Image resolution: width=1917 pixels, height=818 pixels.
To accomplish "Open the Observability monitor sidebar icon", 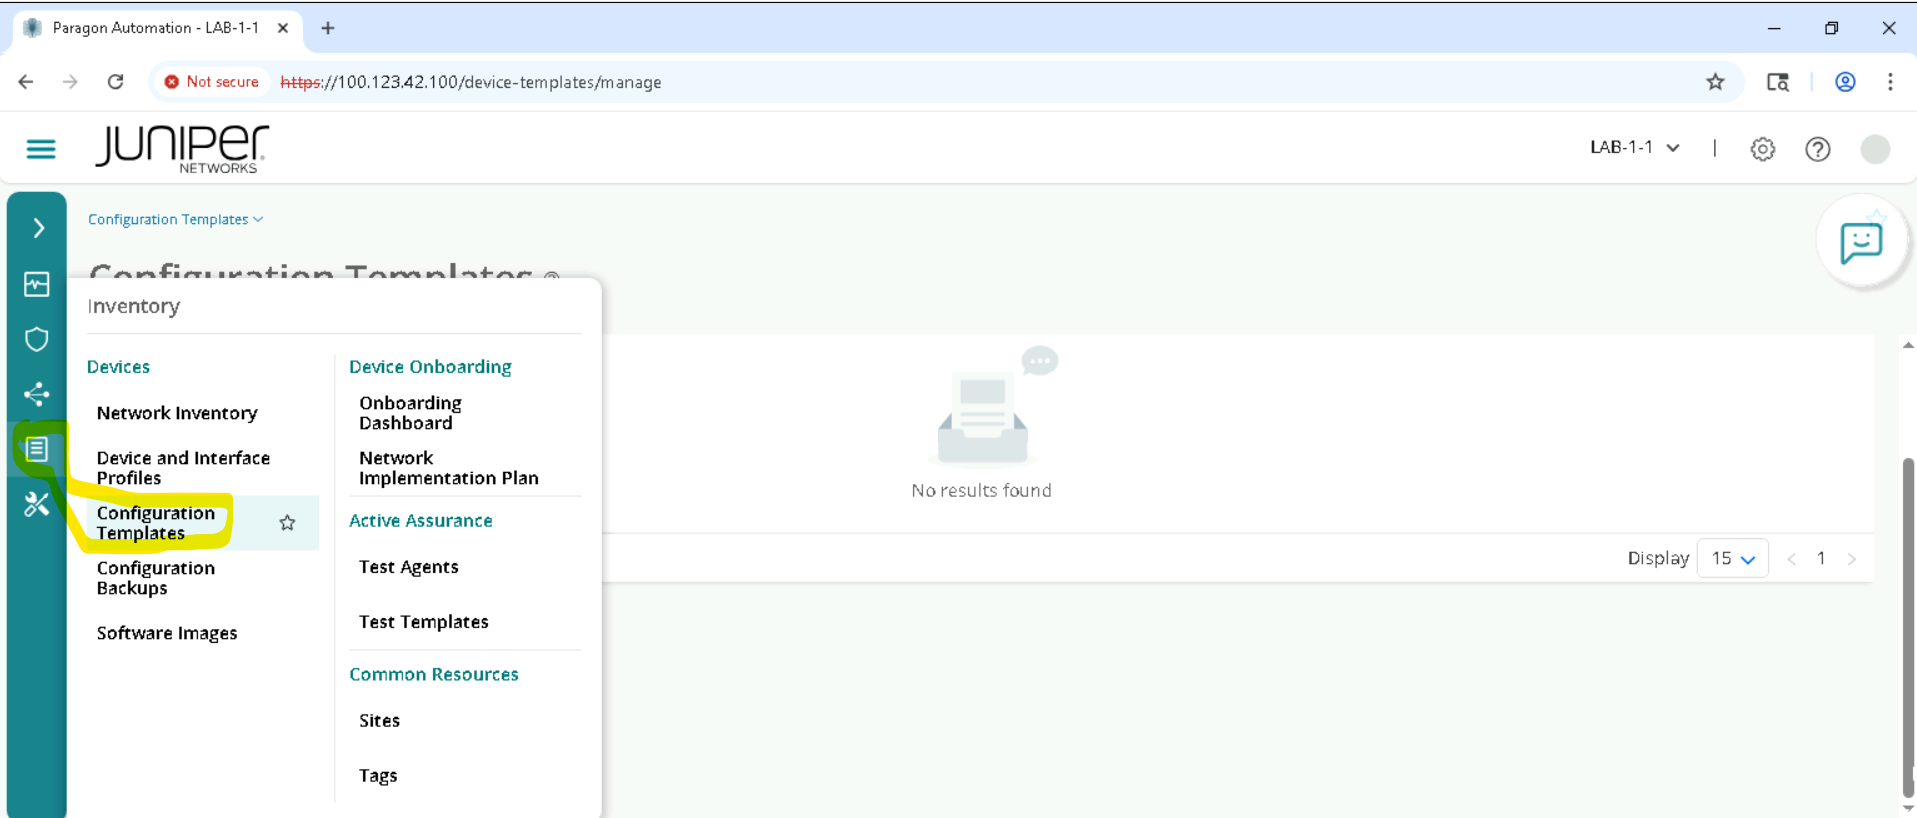I will click(x=37, y=285).
